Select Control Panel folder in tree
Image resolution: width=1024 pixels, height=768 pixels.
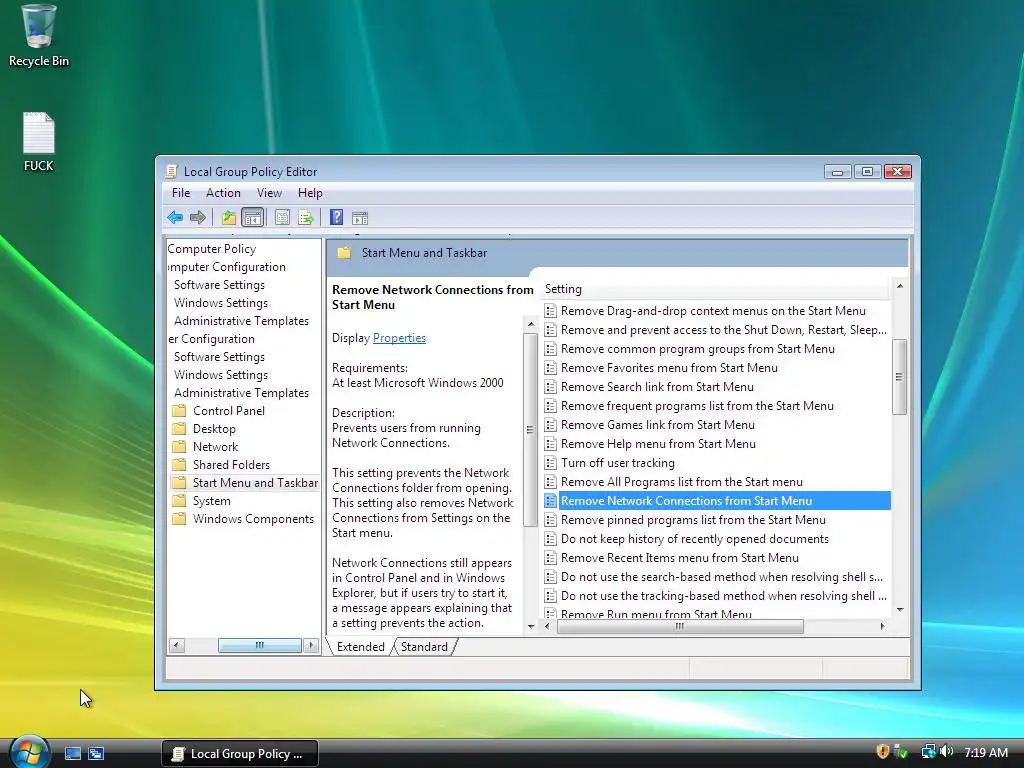(x=229, y=411)
